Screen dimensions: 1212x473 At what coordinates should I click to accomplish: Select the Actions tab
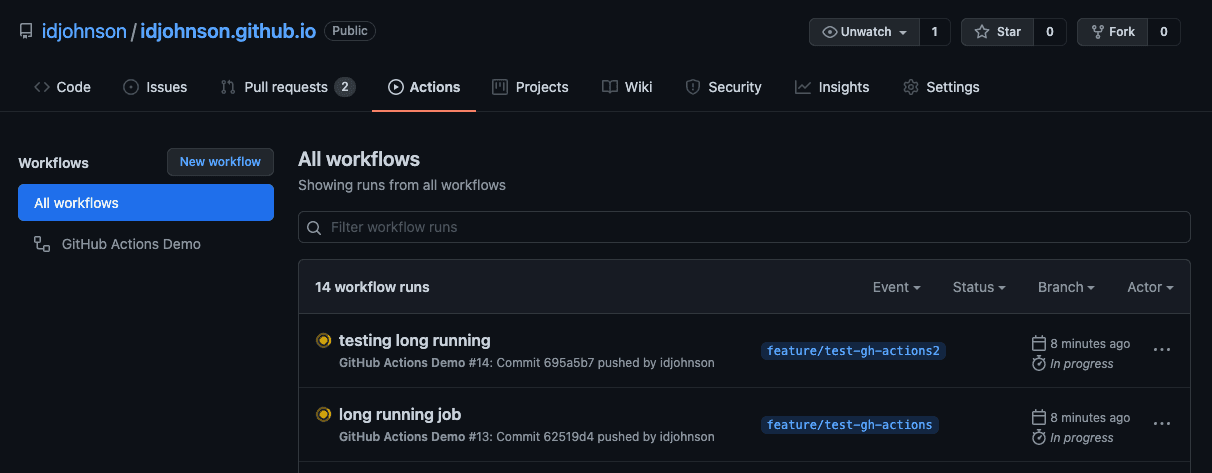click(x=424, y=87)
